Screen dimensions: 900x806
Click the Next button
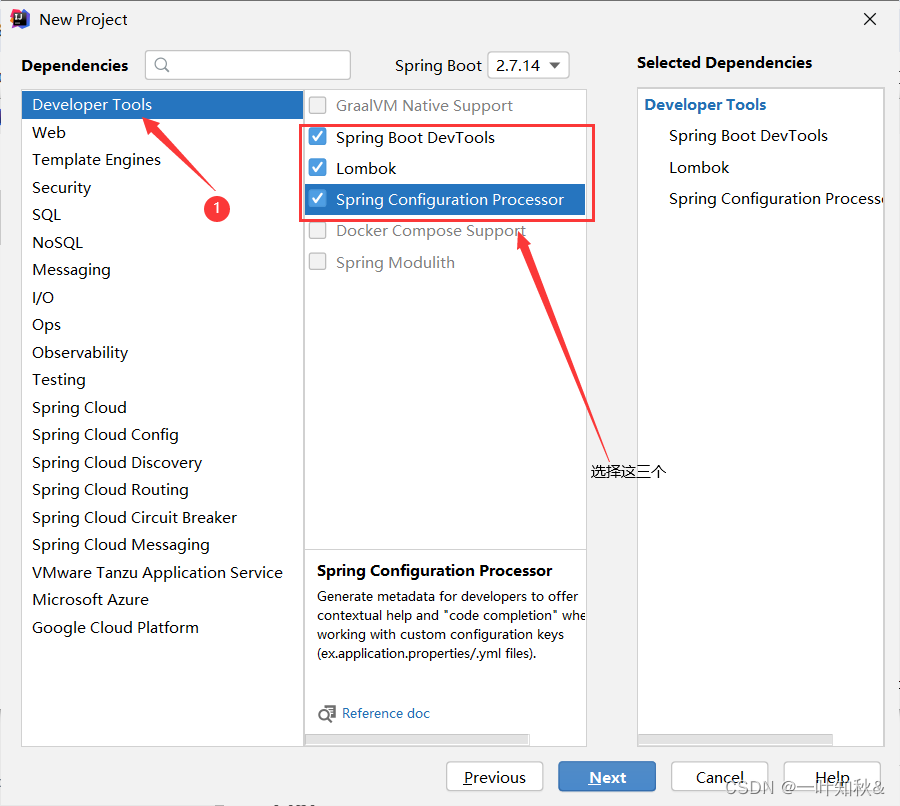pyautogui.click(x=607, y=777)
